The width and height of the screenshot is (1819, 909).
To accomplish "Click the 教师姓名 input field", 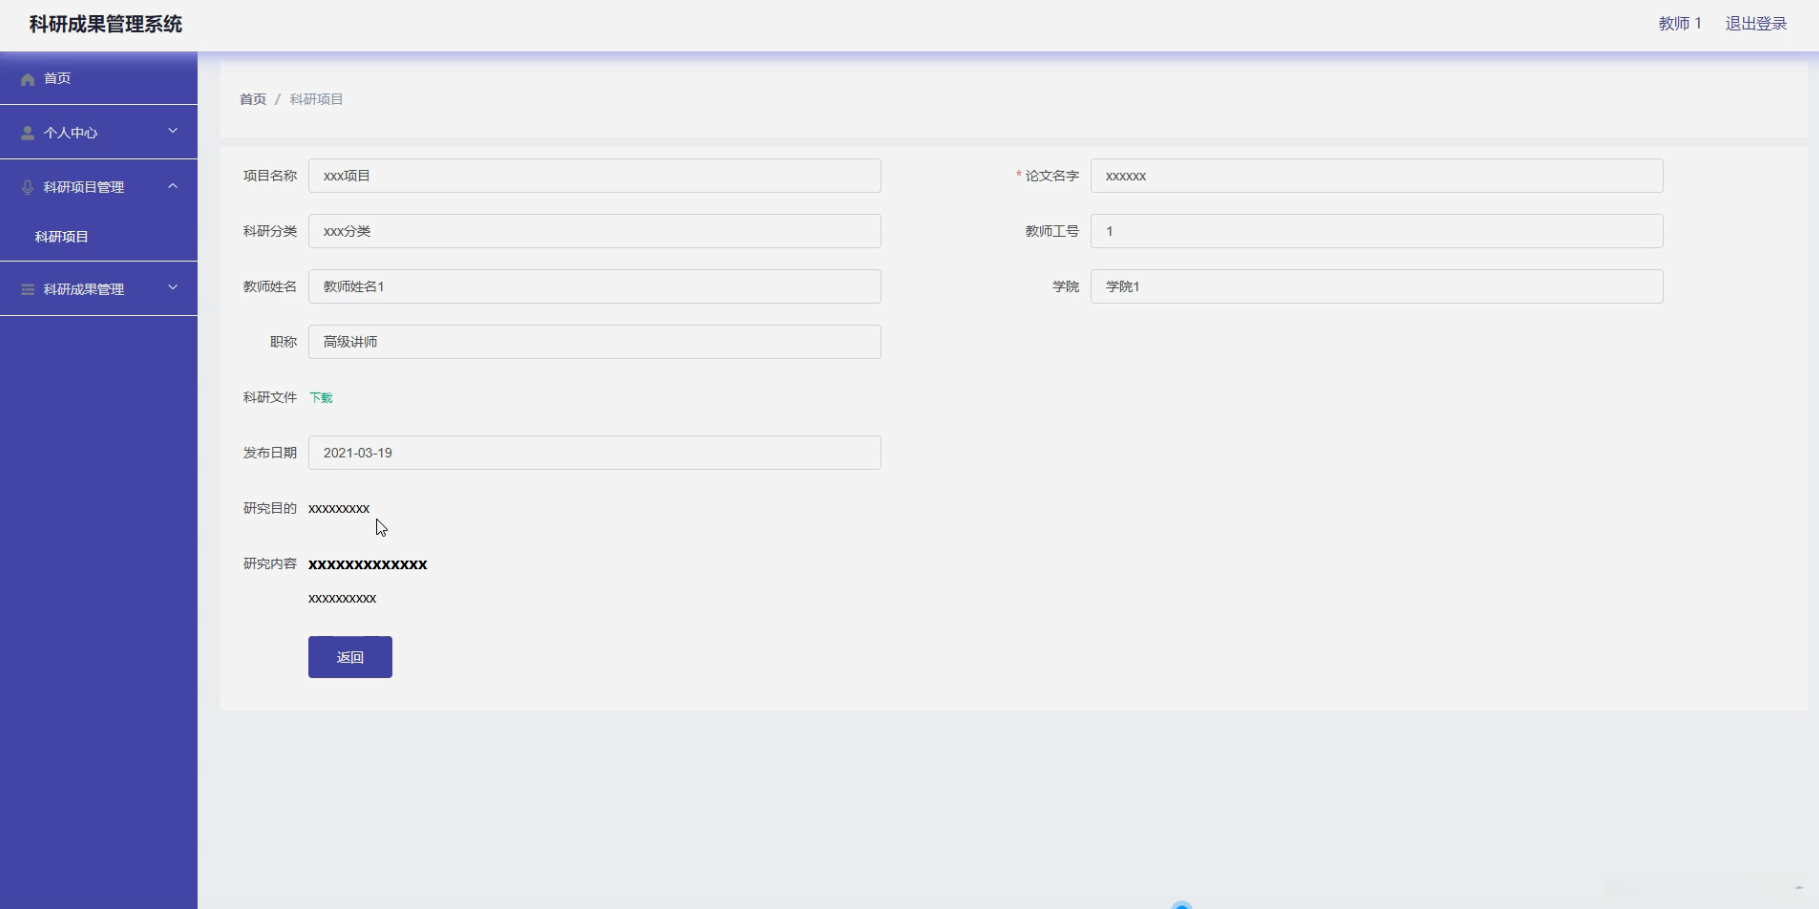I will point(594,287).
